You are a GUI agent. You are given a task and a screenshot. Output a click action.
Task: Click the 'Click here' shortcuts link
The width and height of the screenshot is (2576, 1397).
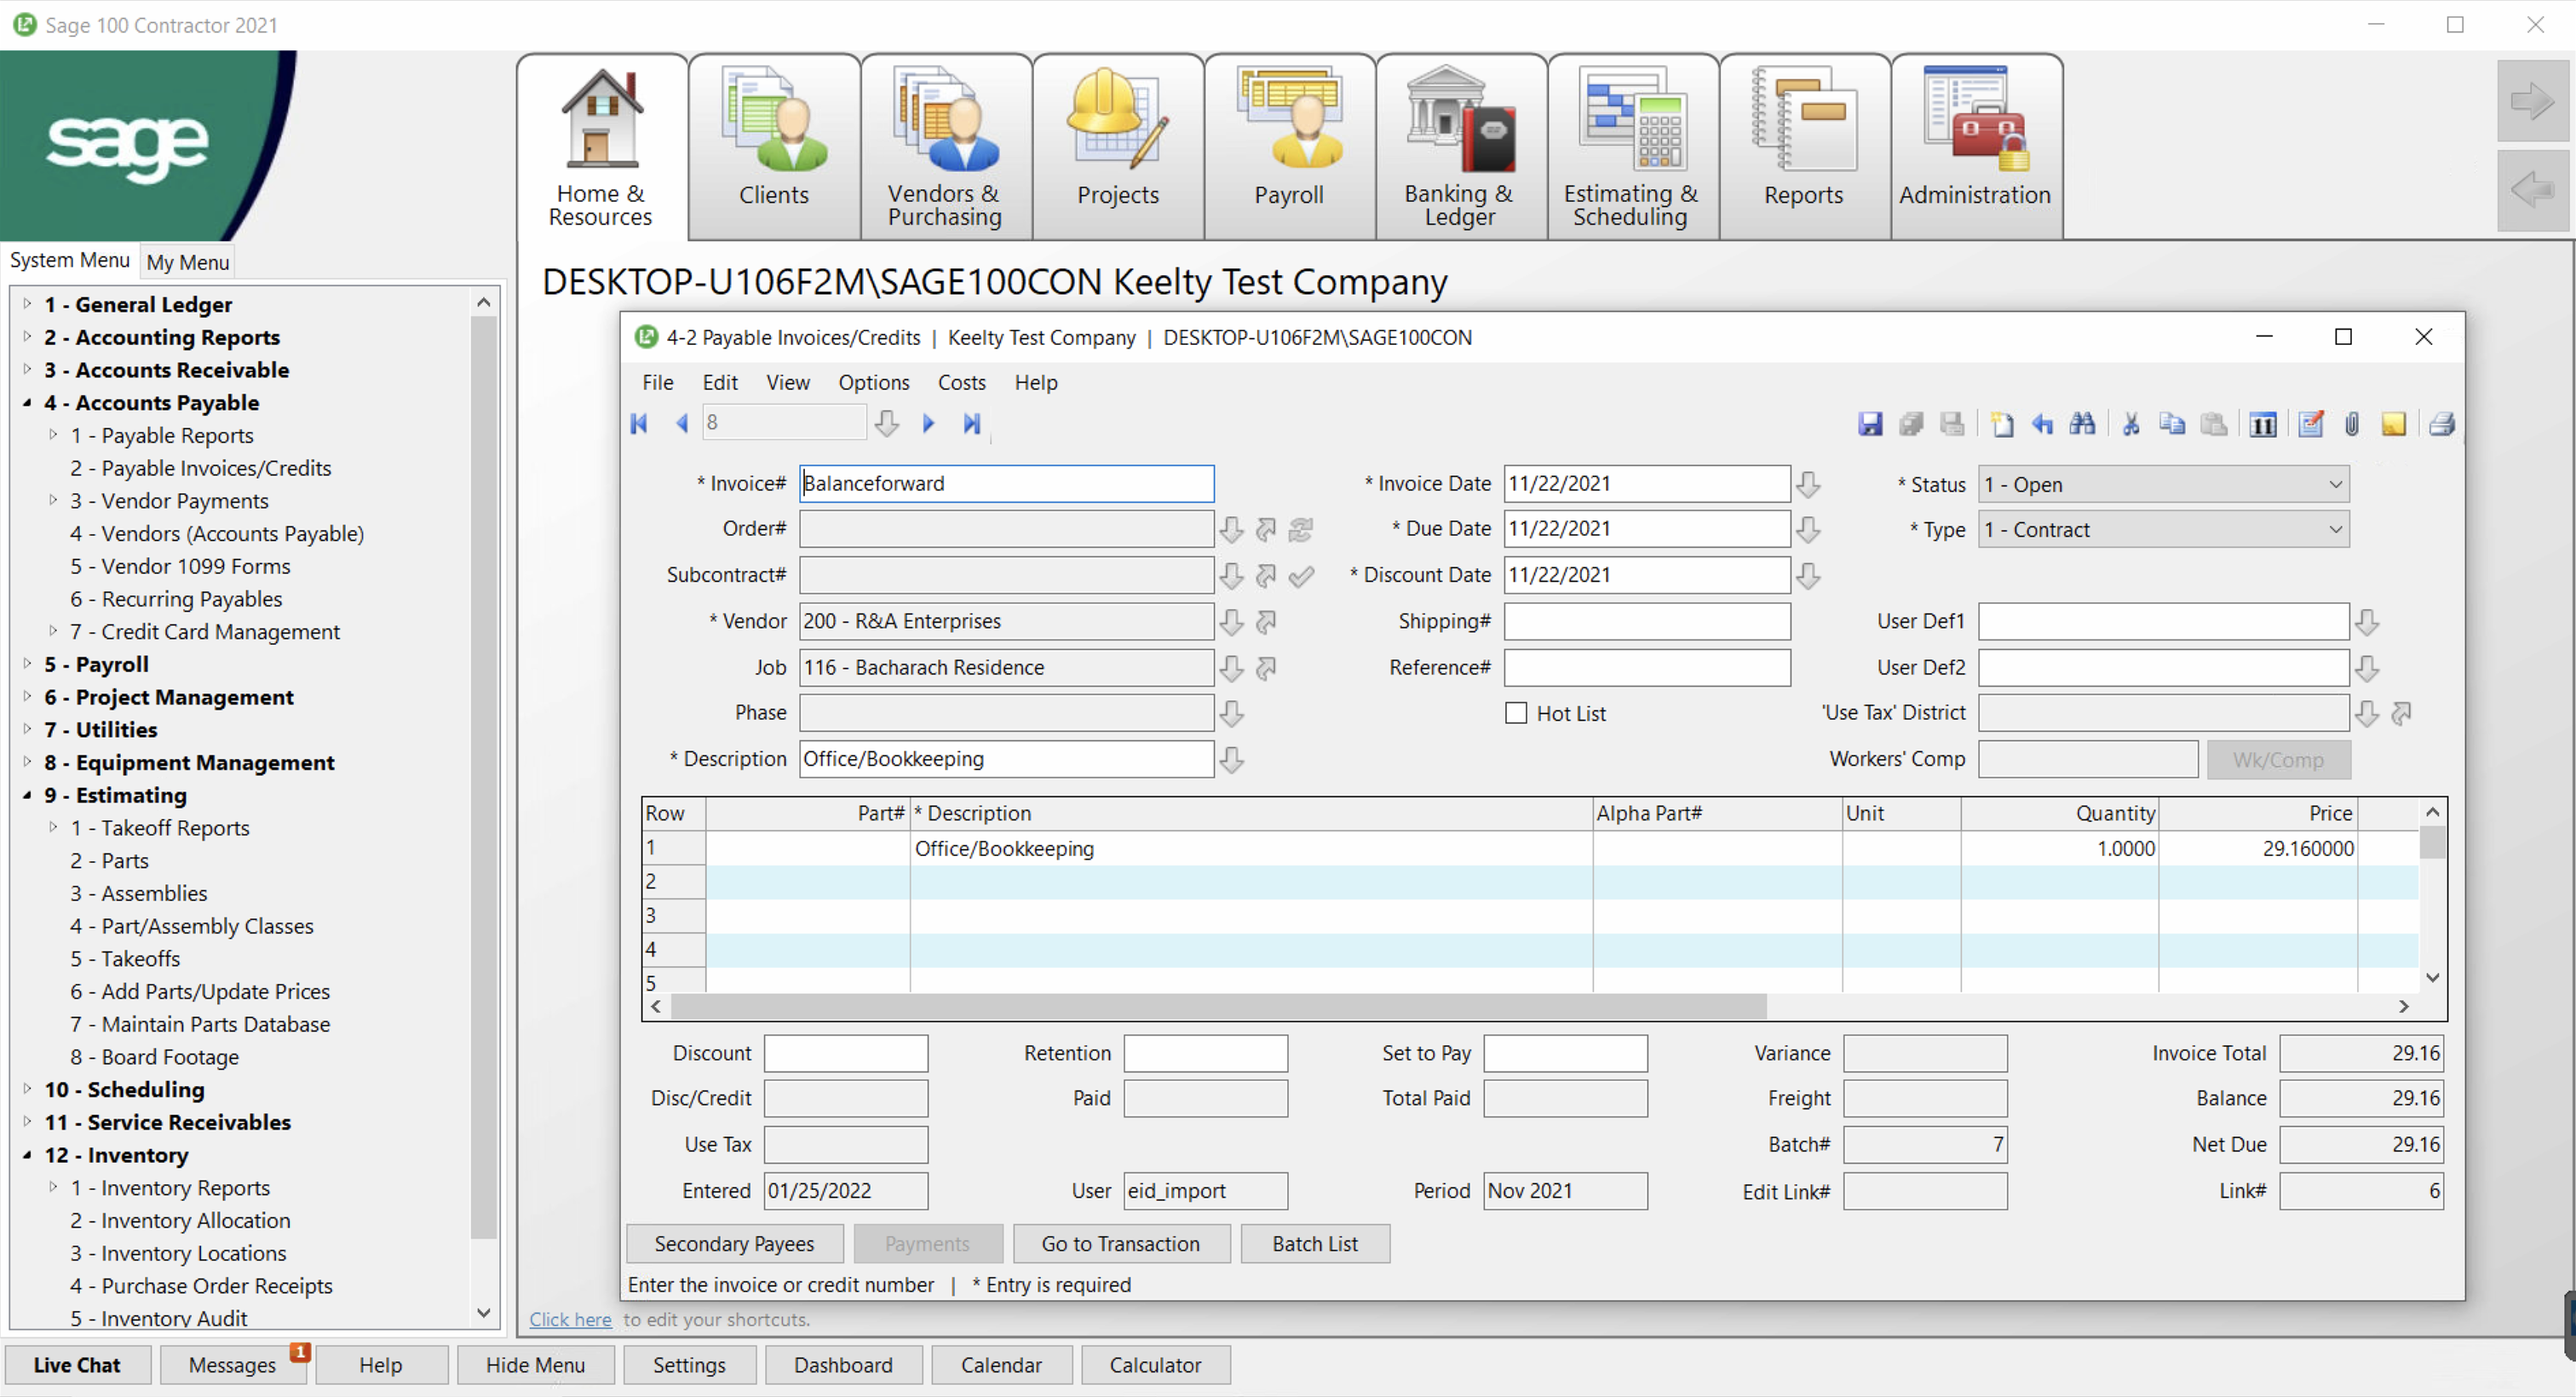tap(570, 1319)
